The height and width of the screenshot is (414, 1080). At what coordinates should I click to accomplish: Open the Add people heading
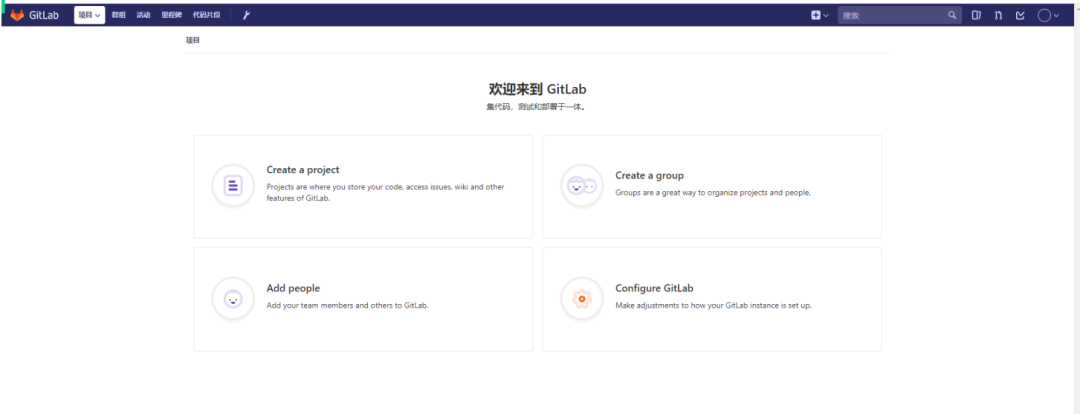[x=293, y=289]
